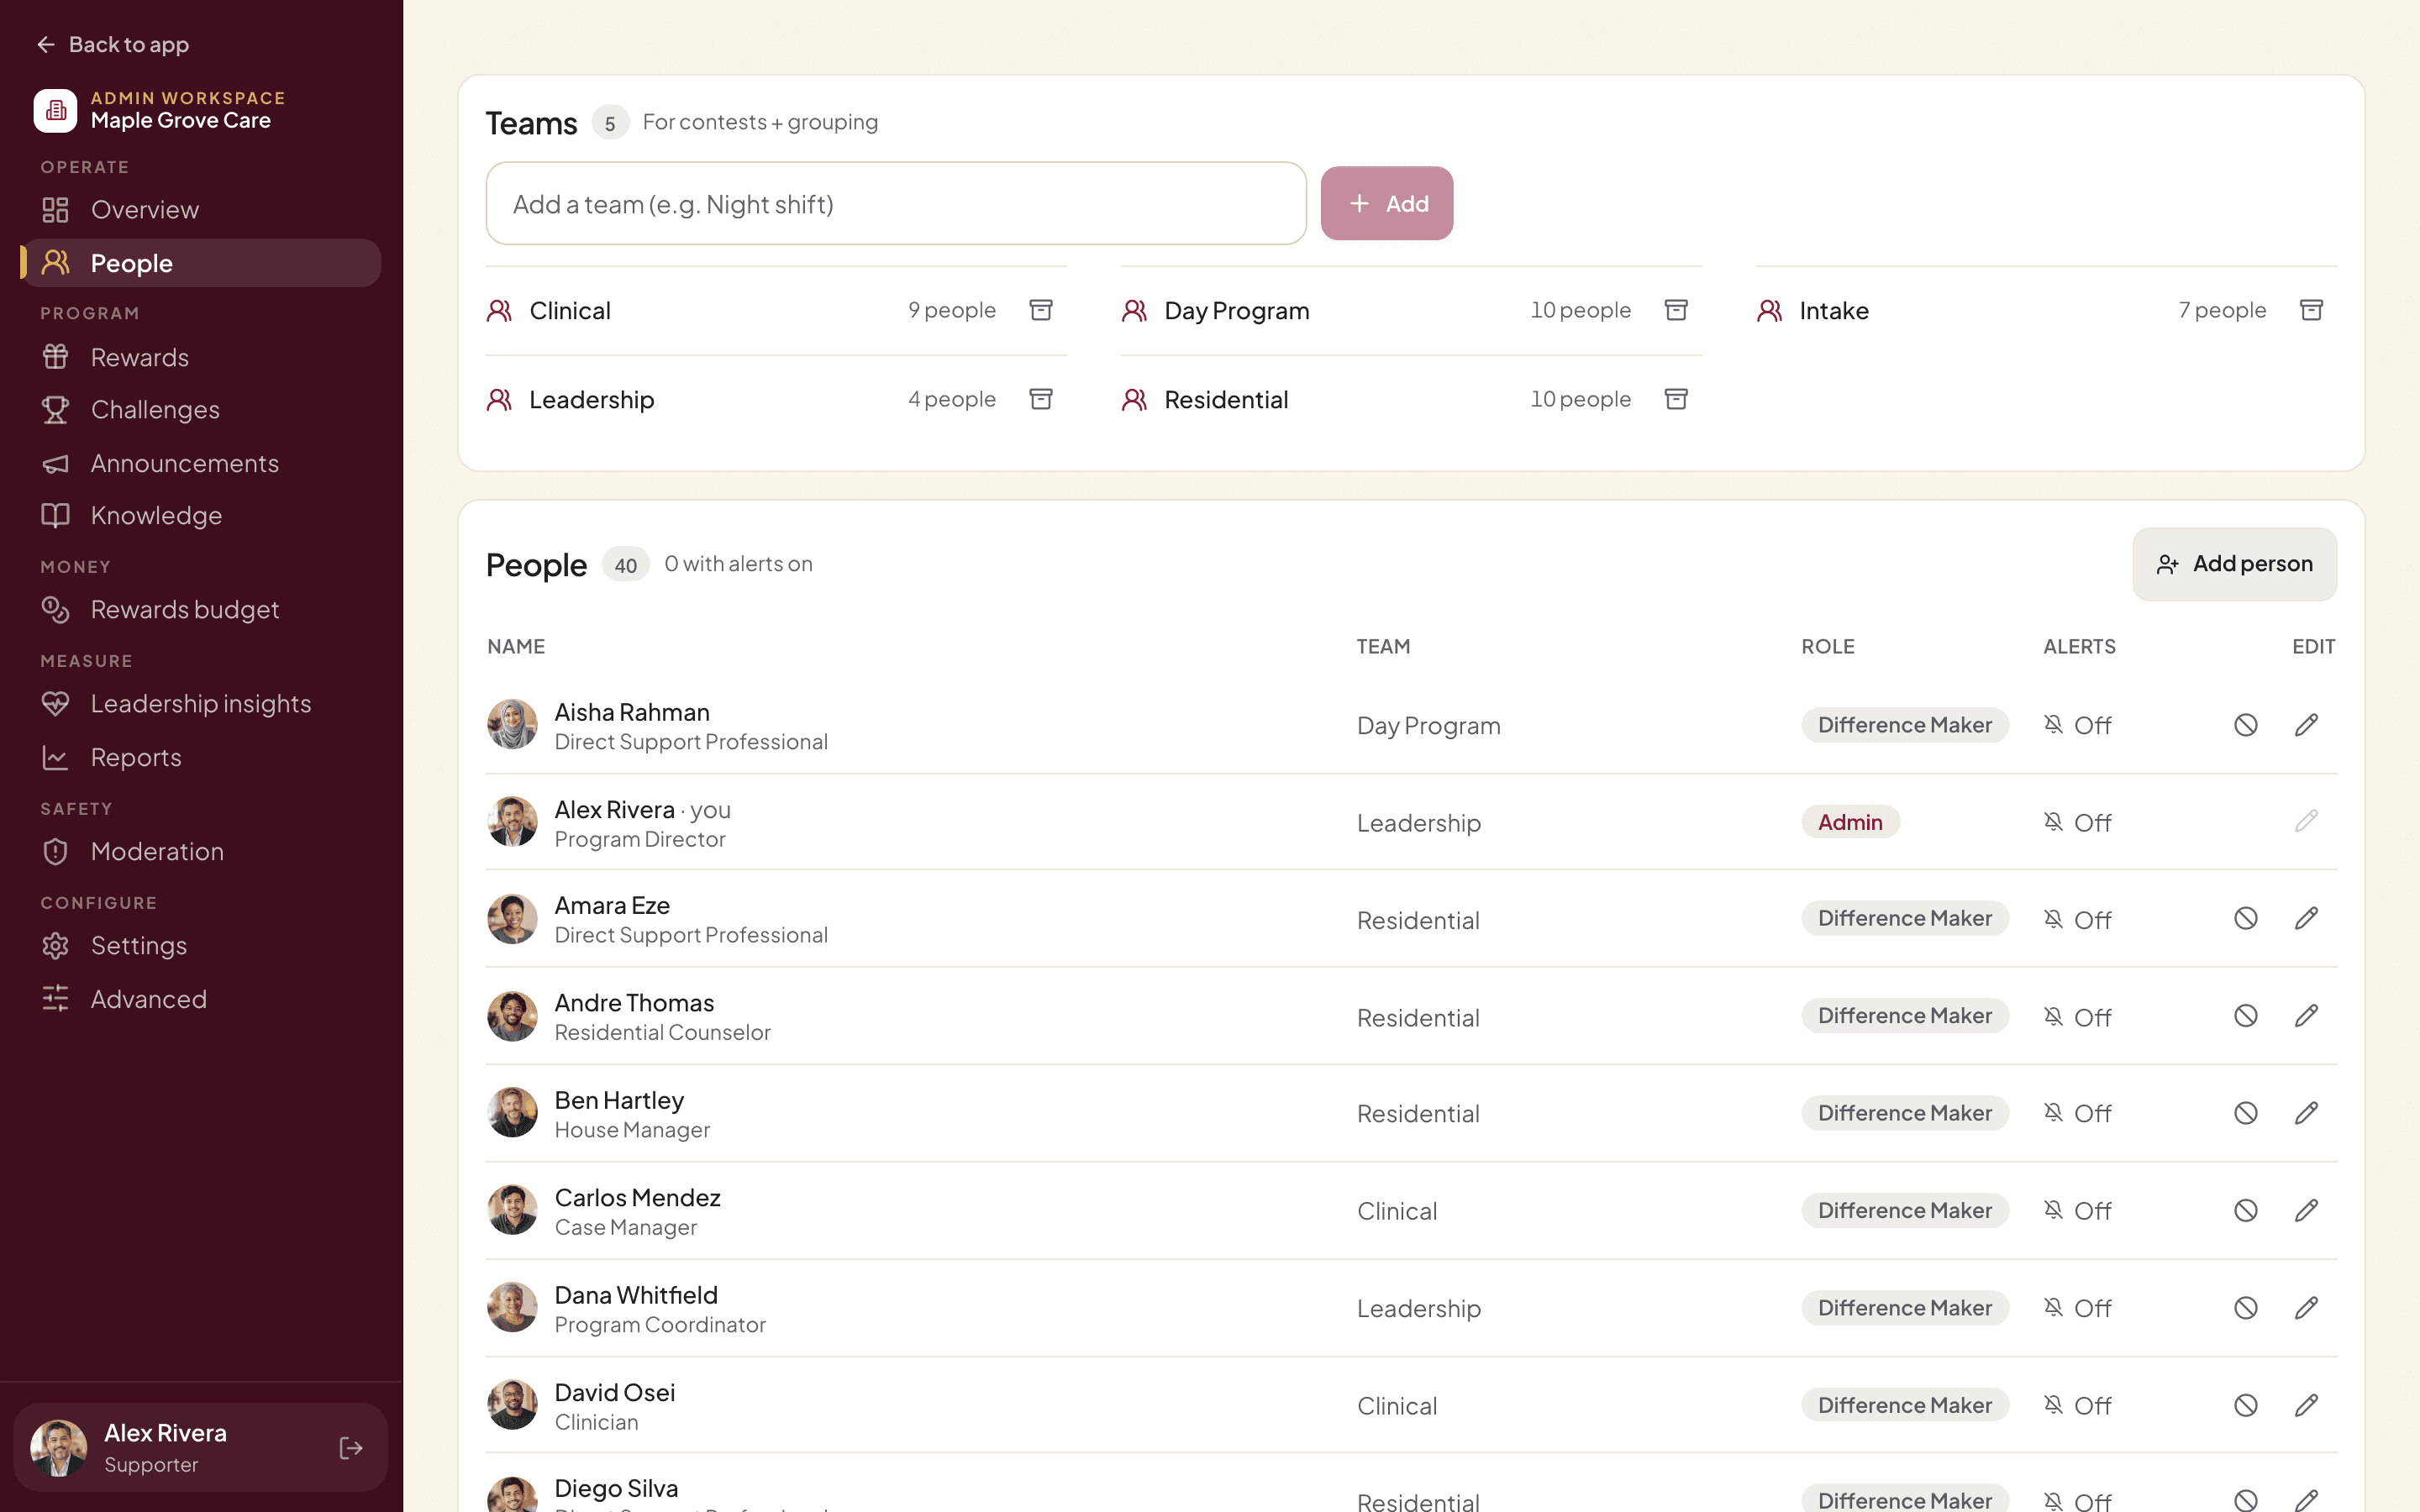Click Dana Whitfield's avatar photo

pyautogui.click(x=512, y=1308)
